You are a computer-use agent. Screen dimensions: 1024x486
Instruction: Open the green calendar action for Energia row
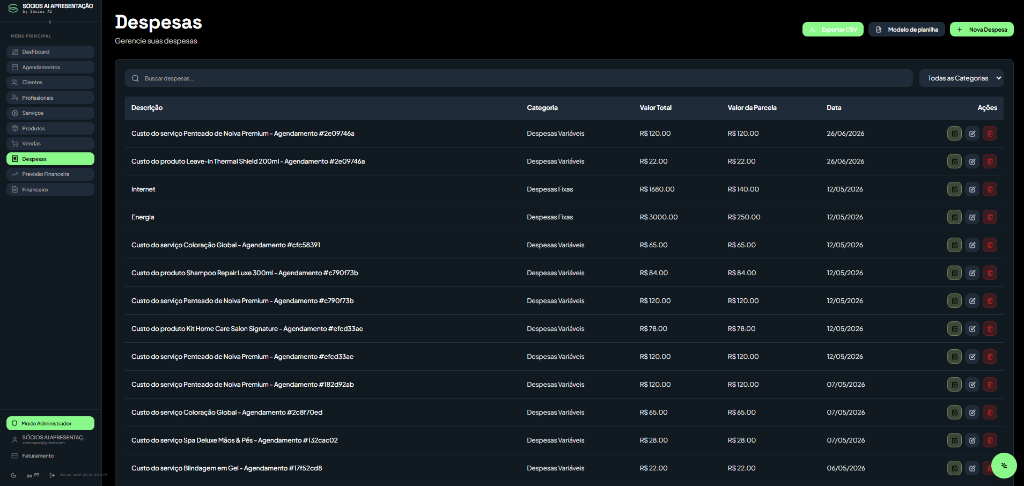pos(954,217)
